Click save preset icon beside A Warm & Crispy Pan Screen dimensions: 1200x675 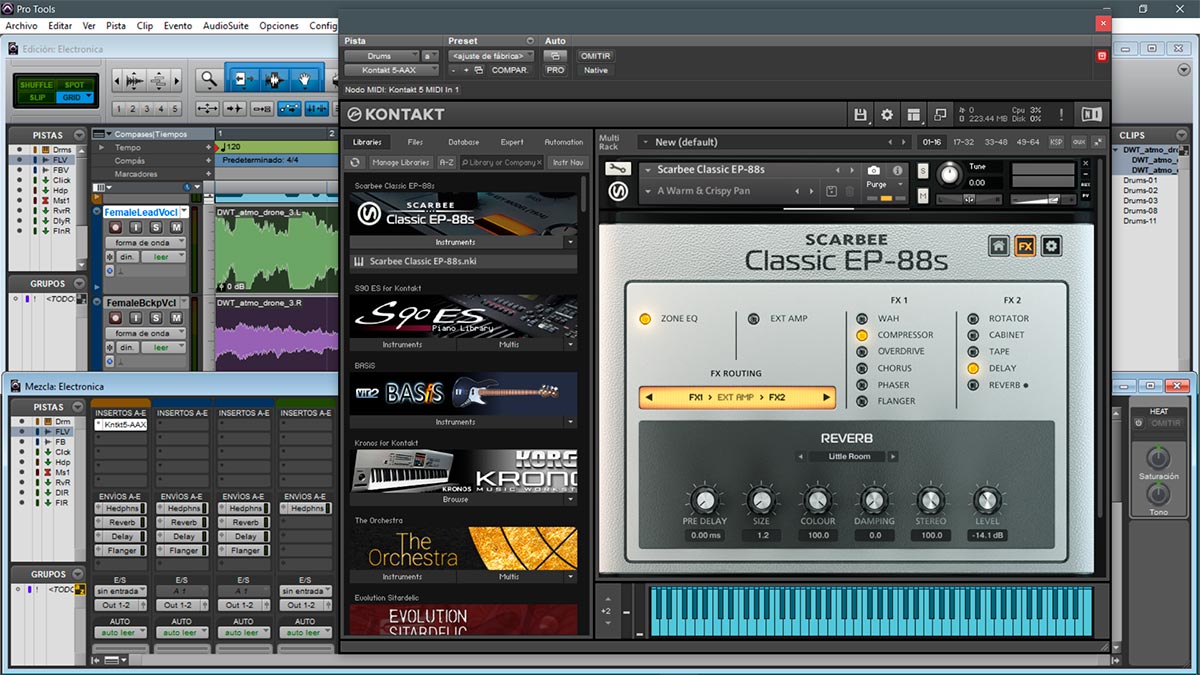coord(831,191)
